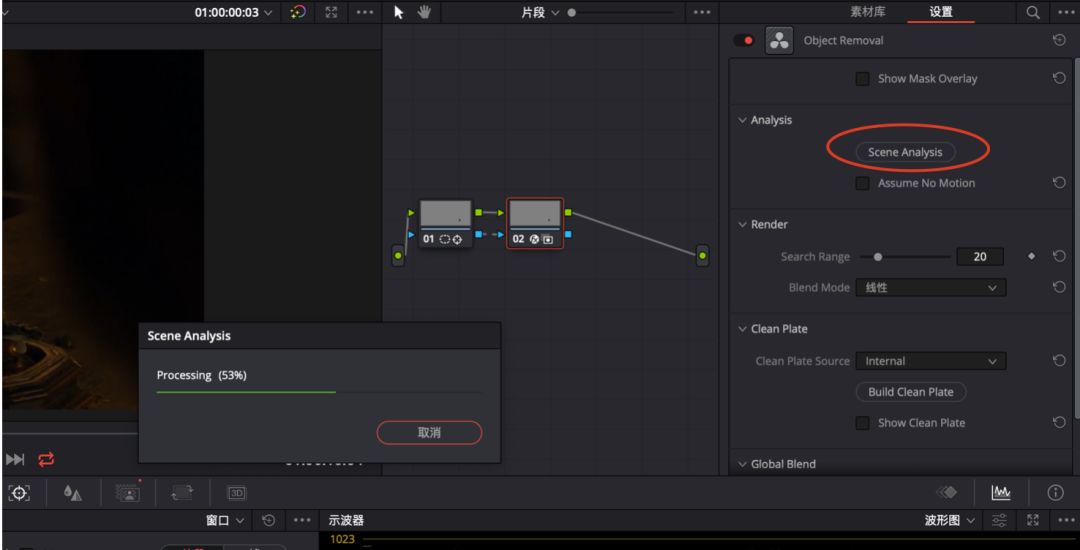Viewport: 1080px width, 550px height.
Task: Open the 波形图 scope type dropdown
Action: point(950,521)
